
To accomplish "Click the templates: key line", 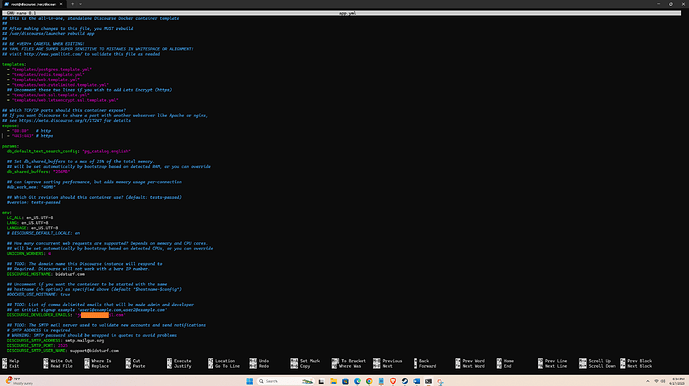I will click(14, 64).
